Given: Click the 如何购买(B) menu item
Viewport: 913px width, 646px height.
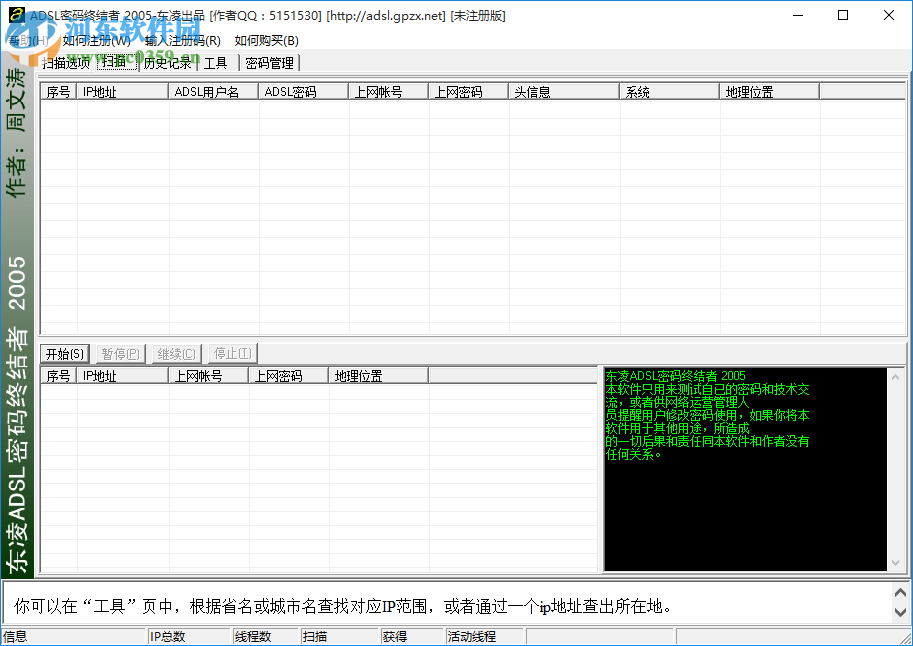Looking at the screenshot, I should [262, 40].
